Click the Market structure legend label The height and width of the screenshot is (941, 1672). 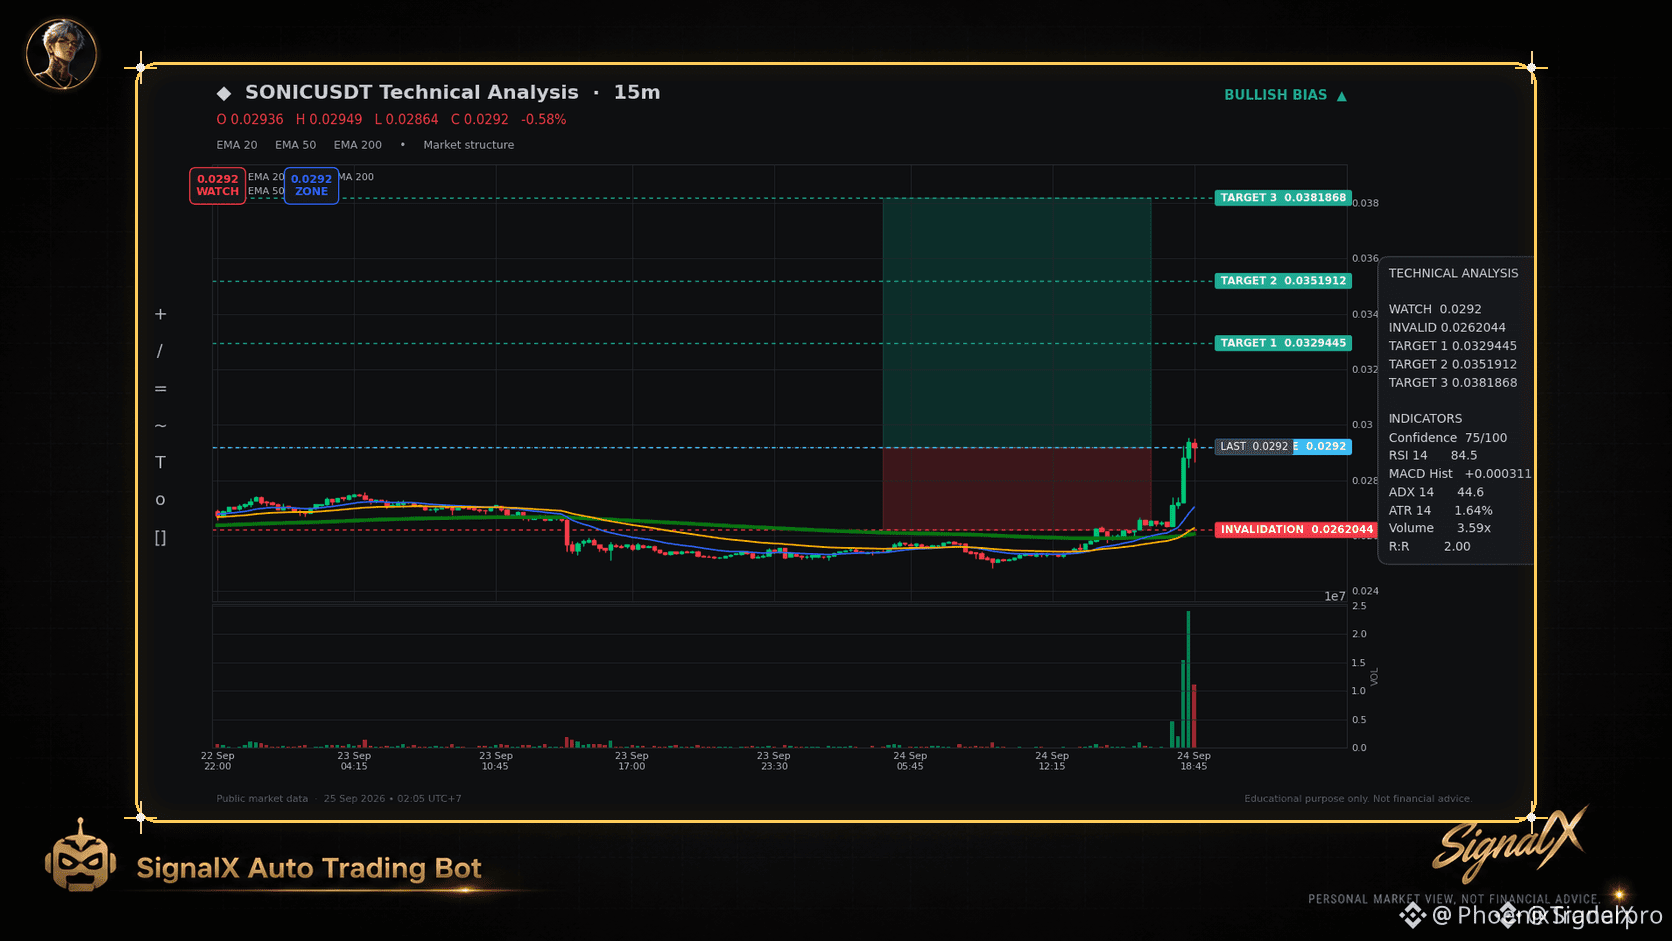468,145
